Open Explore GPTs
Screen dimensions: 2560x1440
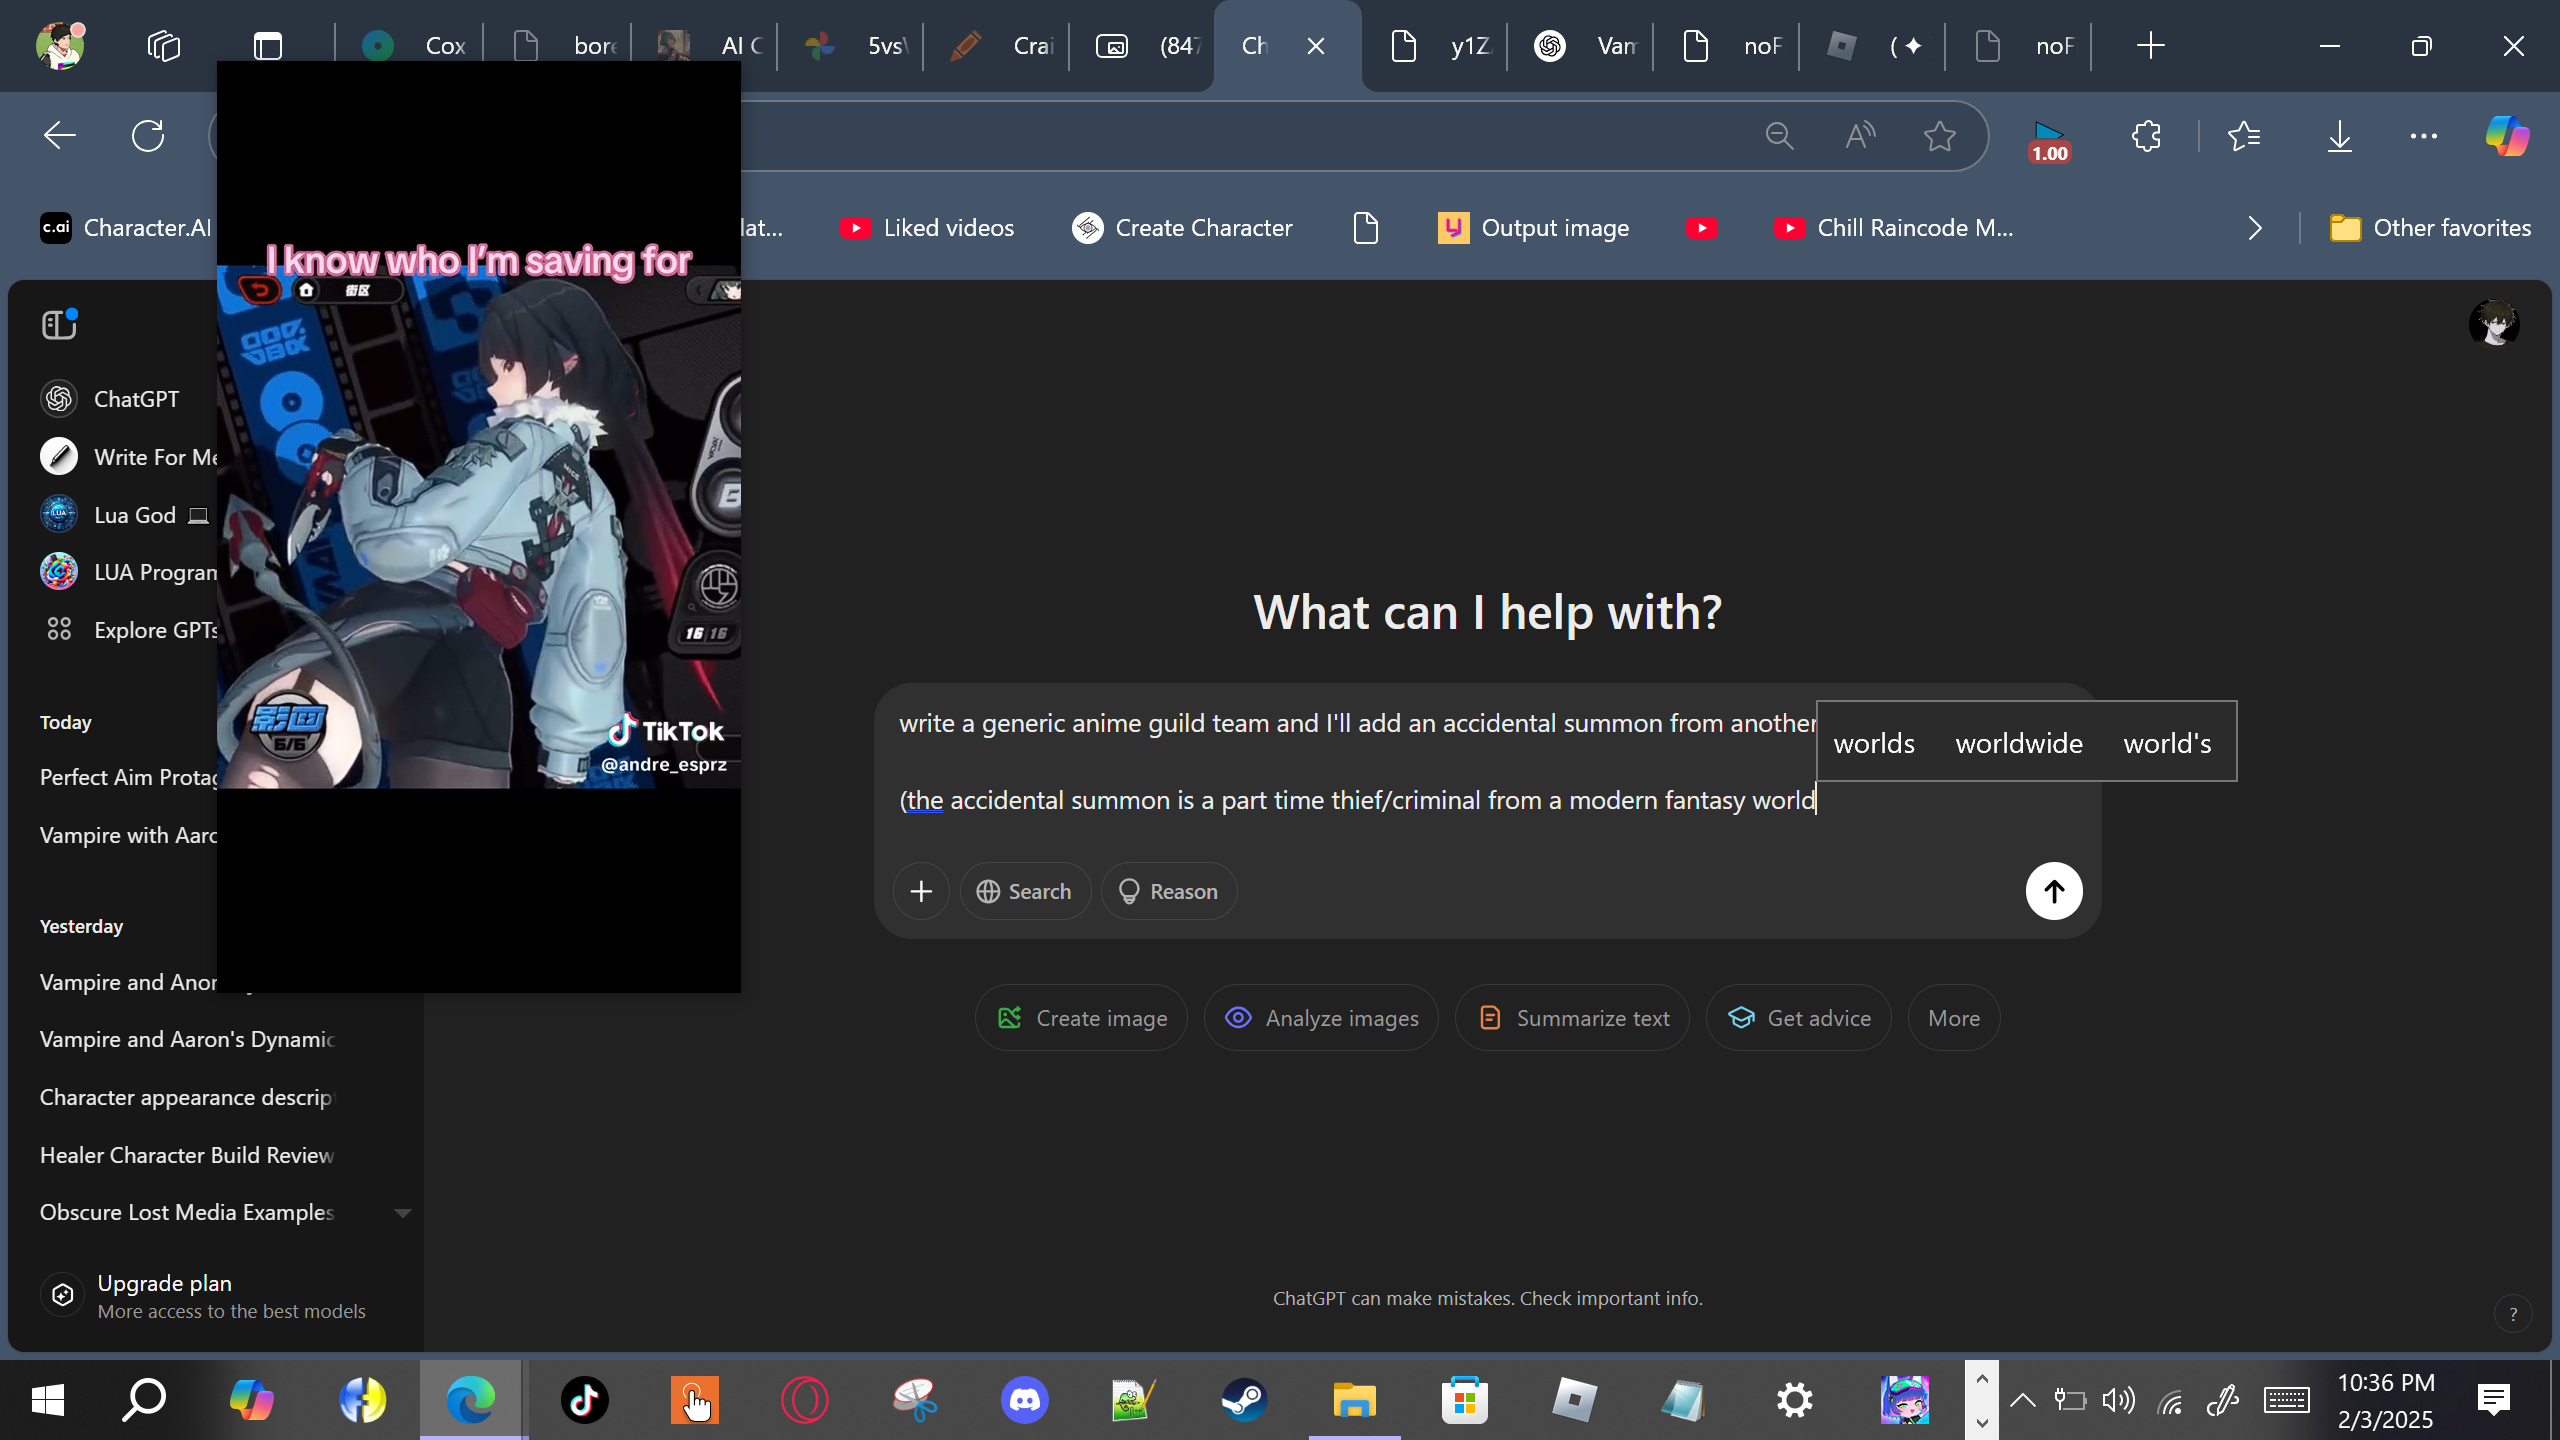point(128,630)
